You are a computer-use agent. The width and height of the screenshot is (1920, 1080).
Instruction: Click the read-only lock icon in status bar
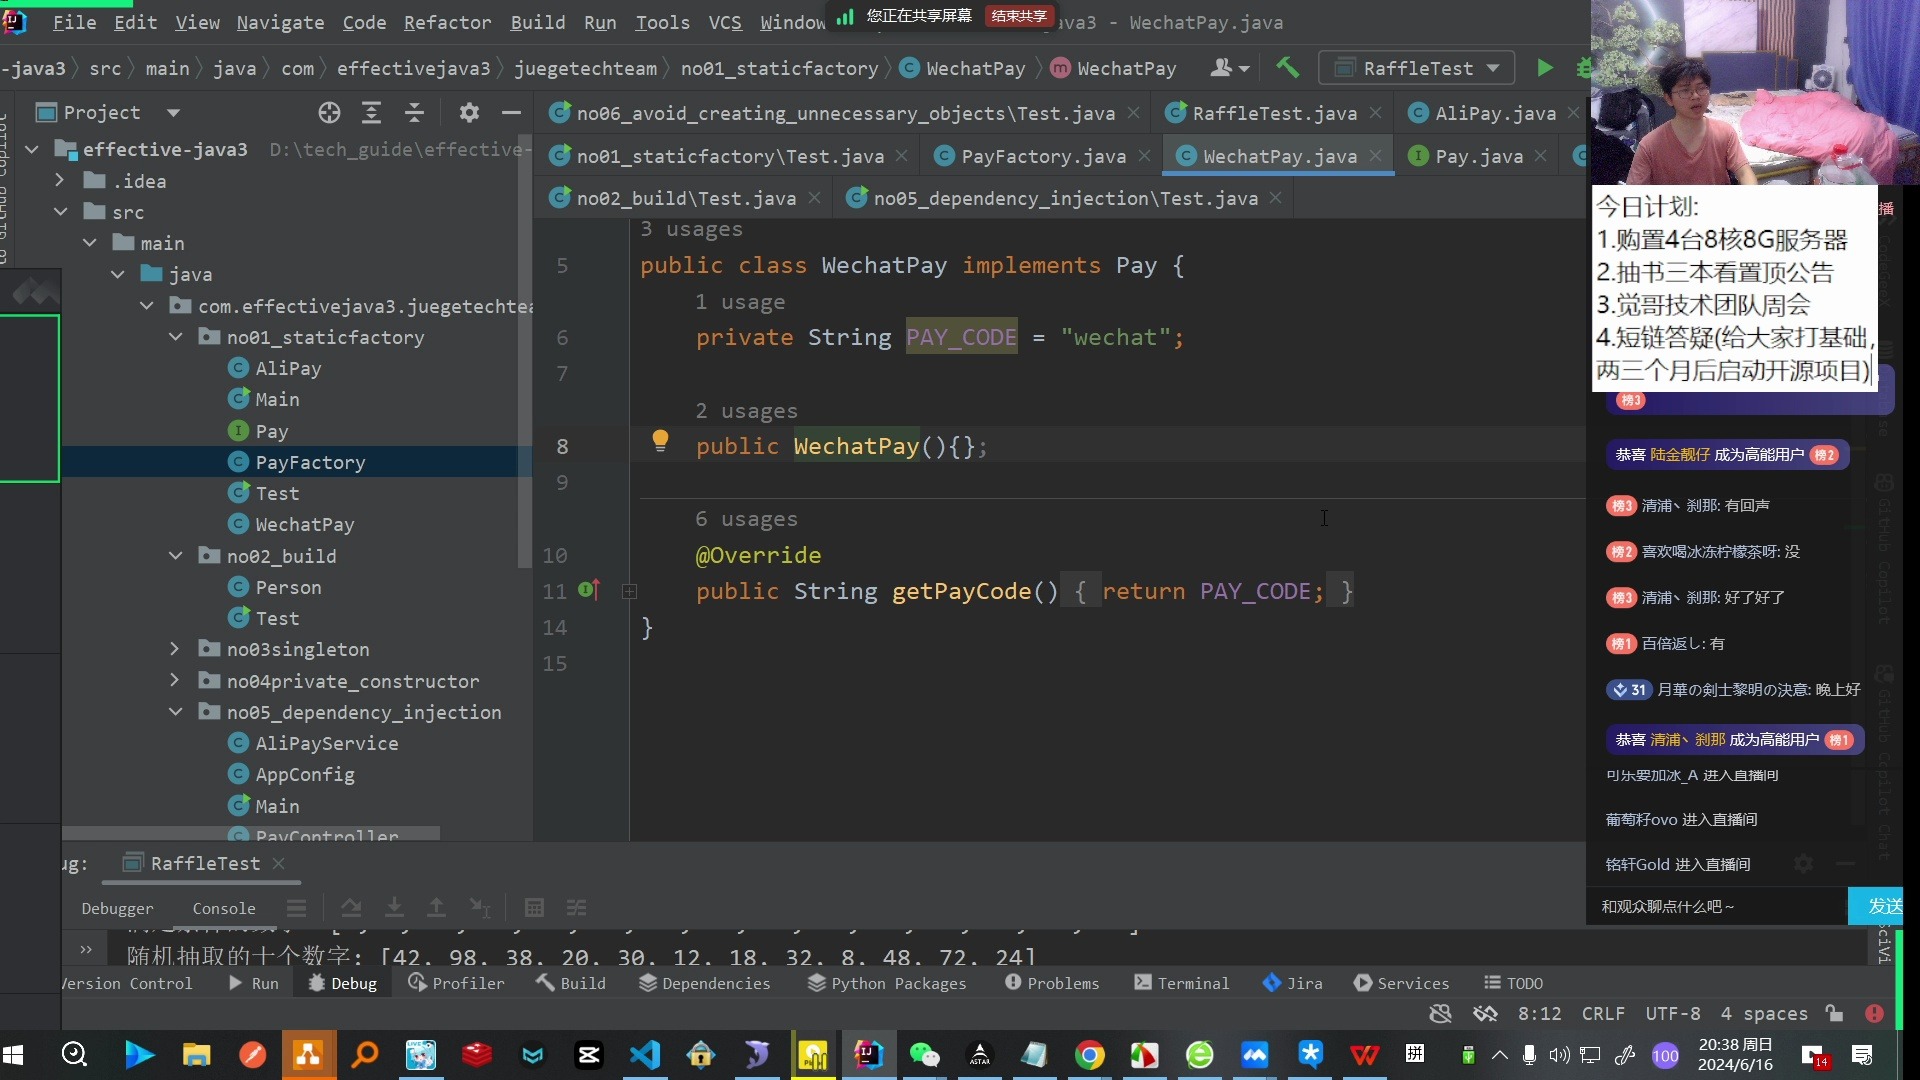click(1834, 1013)
